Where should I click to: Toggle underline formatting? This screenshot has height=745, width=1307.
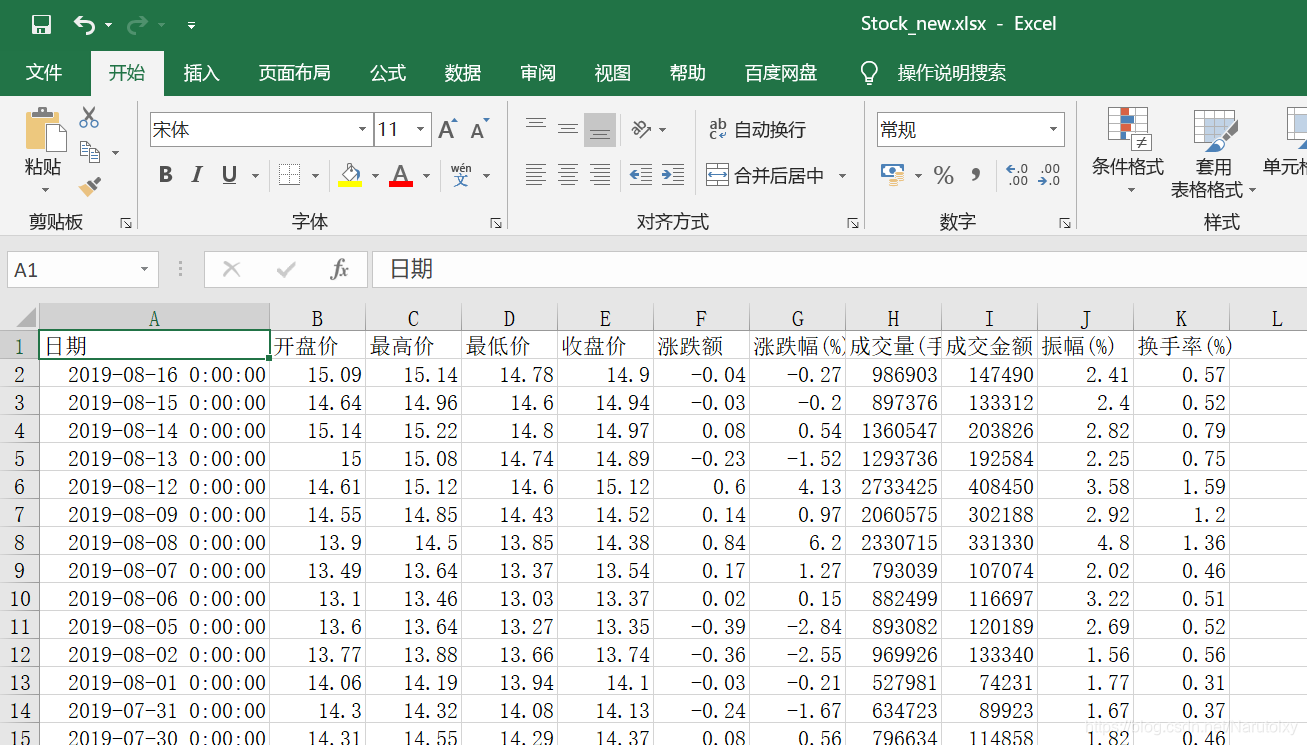coord(229,175)
